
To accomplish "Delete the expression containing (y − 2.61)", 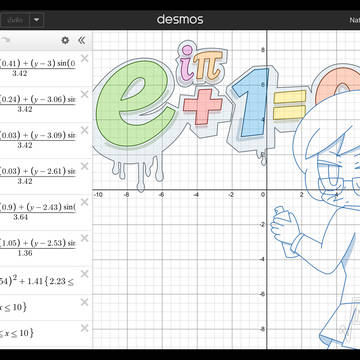I will click(x=85, y=166).
